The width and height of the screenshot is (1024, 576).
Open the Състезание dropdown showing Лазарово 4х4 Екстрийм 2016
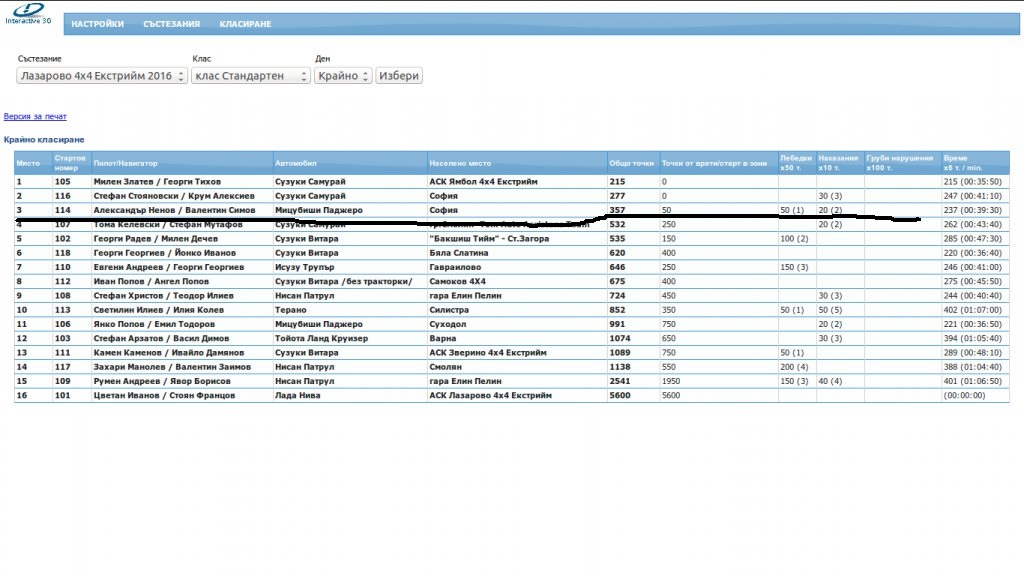click(x=102, y=76)
